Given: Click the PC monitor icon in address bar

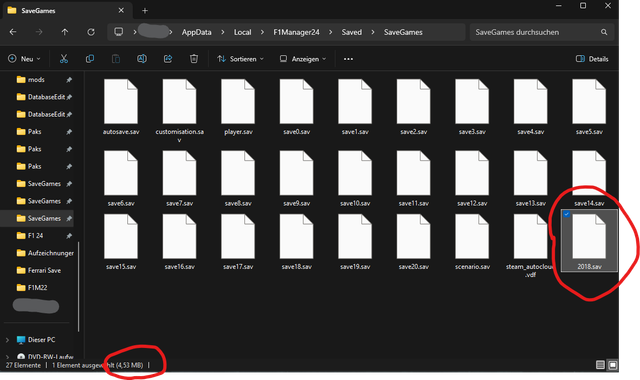Looking at the screenshot, I should (119, 32).
